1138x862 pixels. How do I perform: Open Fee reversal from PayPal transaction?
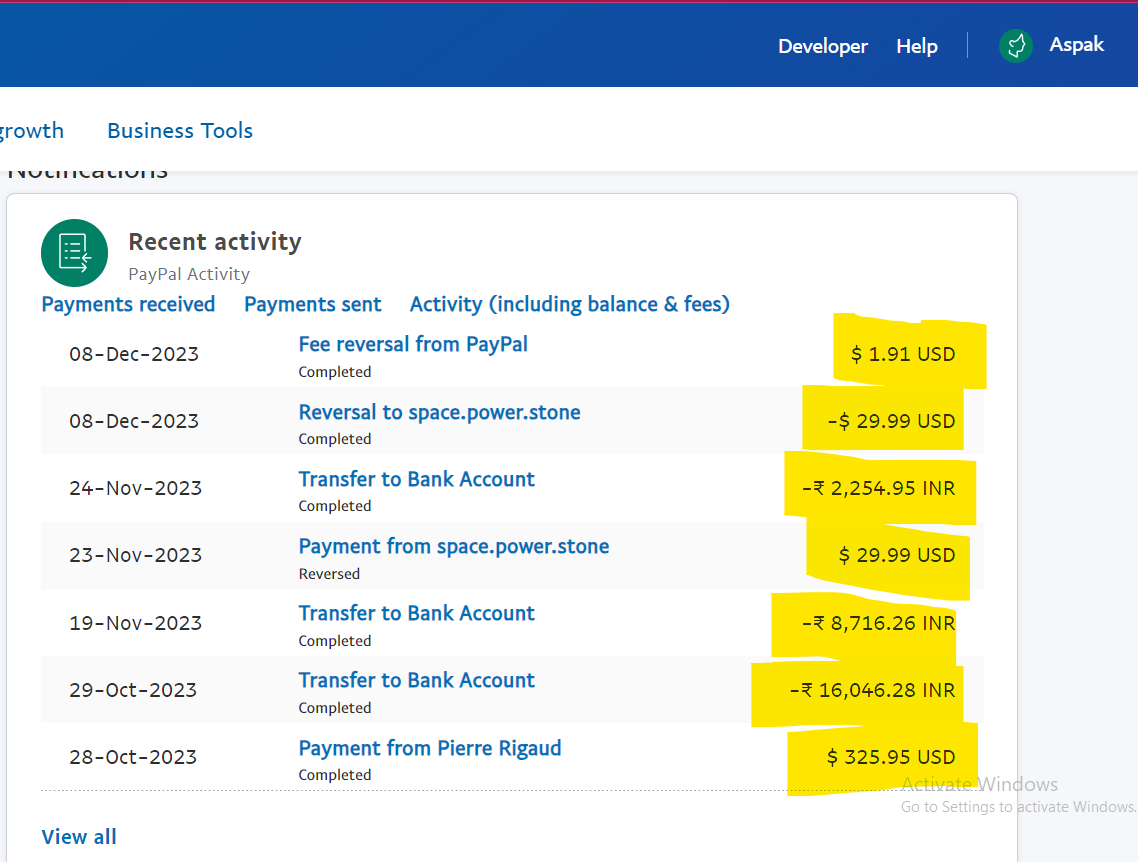coord(413,344)
